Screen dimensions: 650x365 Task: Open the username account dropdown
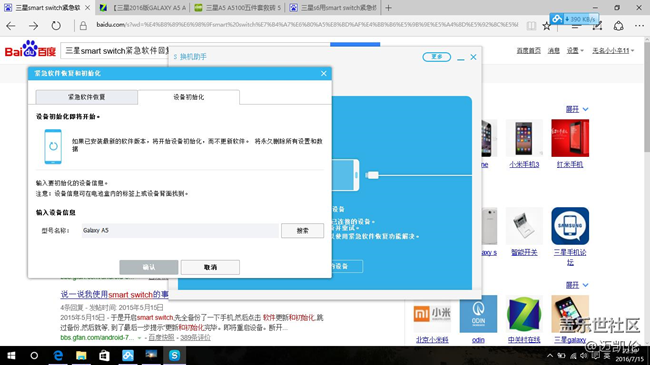[613, 51]
